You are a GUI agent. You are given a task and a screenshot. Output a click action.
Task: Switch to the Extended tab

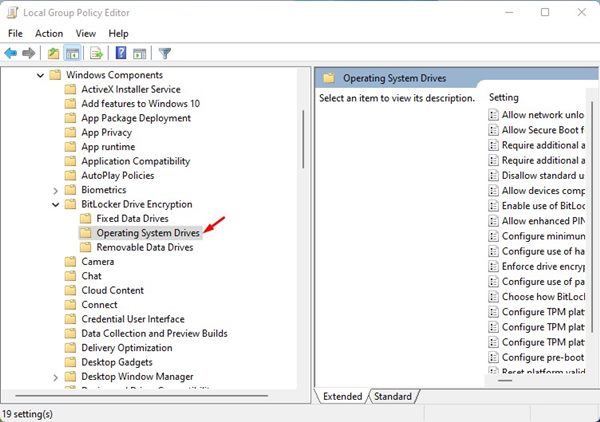[x=342, y=396]
